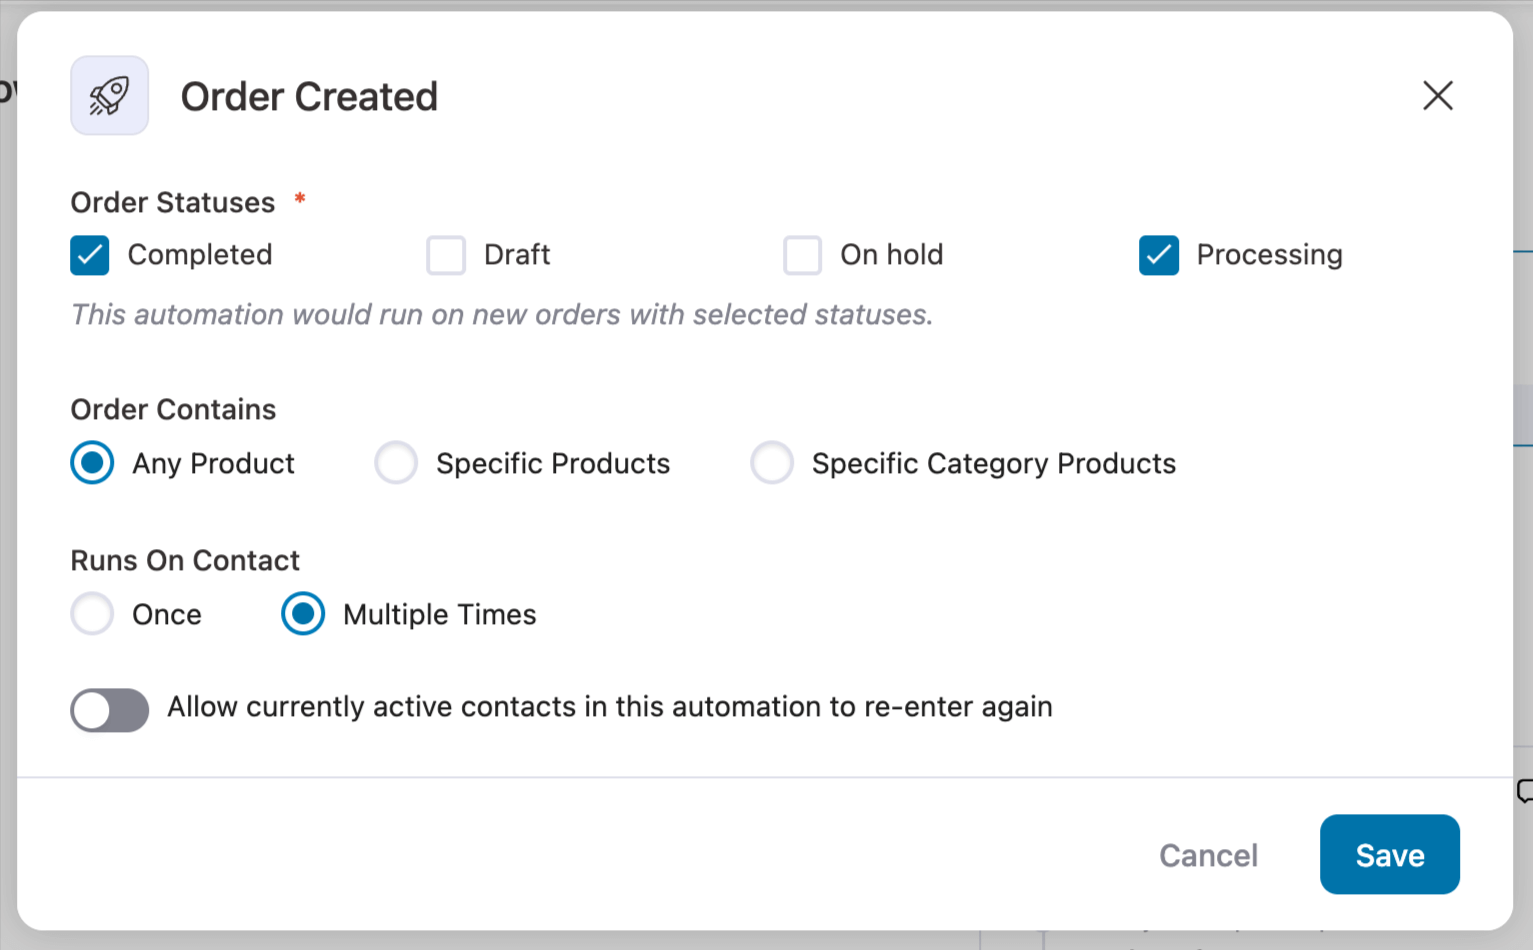This screenshot has height=950, width=1533.
Task: Click the red asterisk next to Order Statuses
Action: pyautogui.click(x=299, y=201)
